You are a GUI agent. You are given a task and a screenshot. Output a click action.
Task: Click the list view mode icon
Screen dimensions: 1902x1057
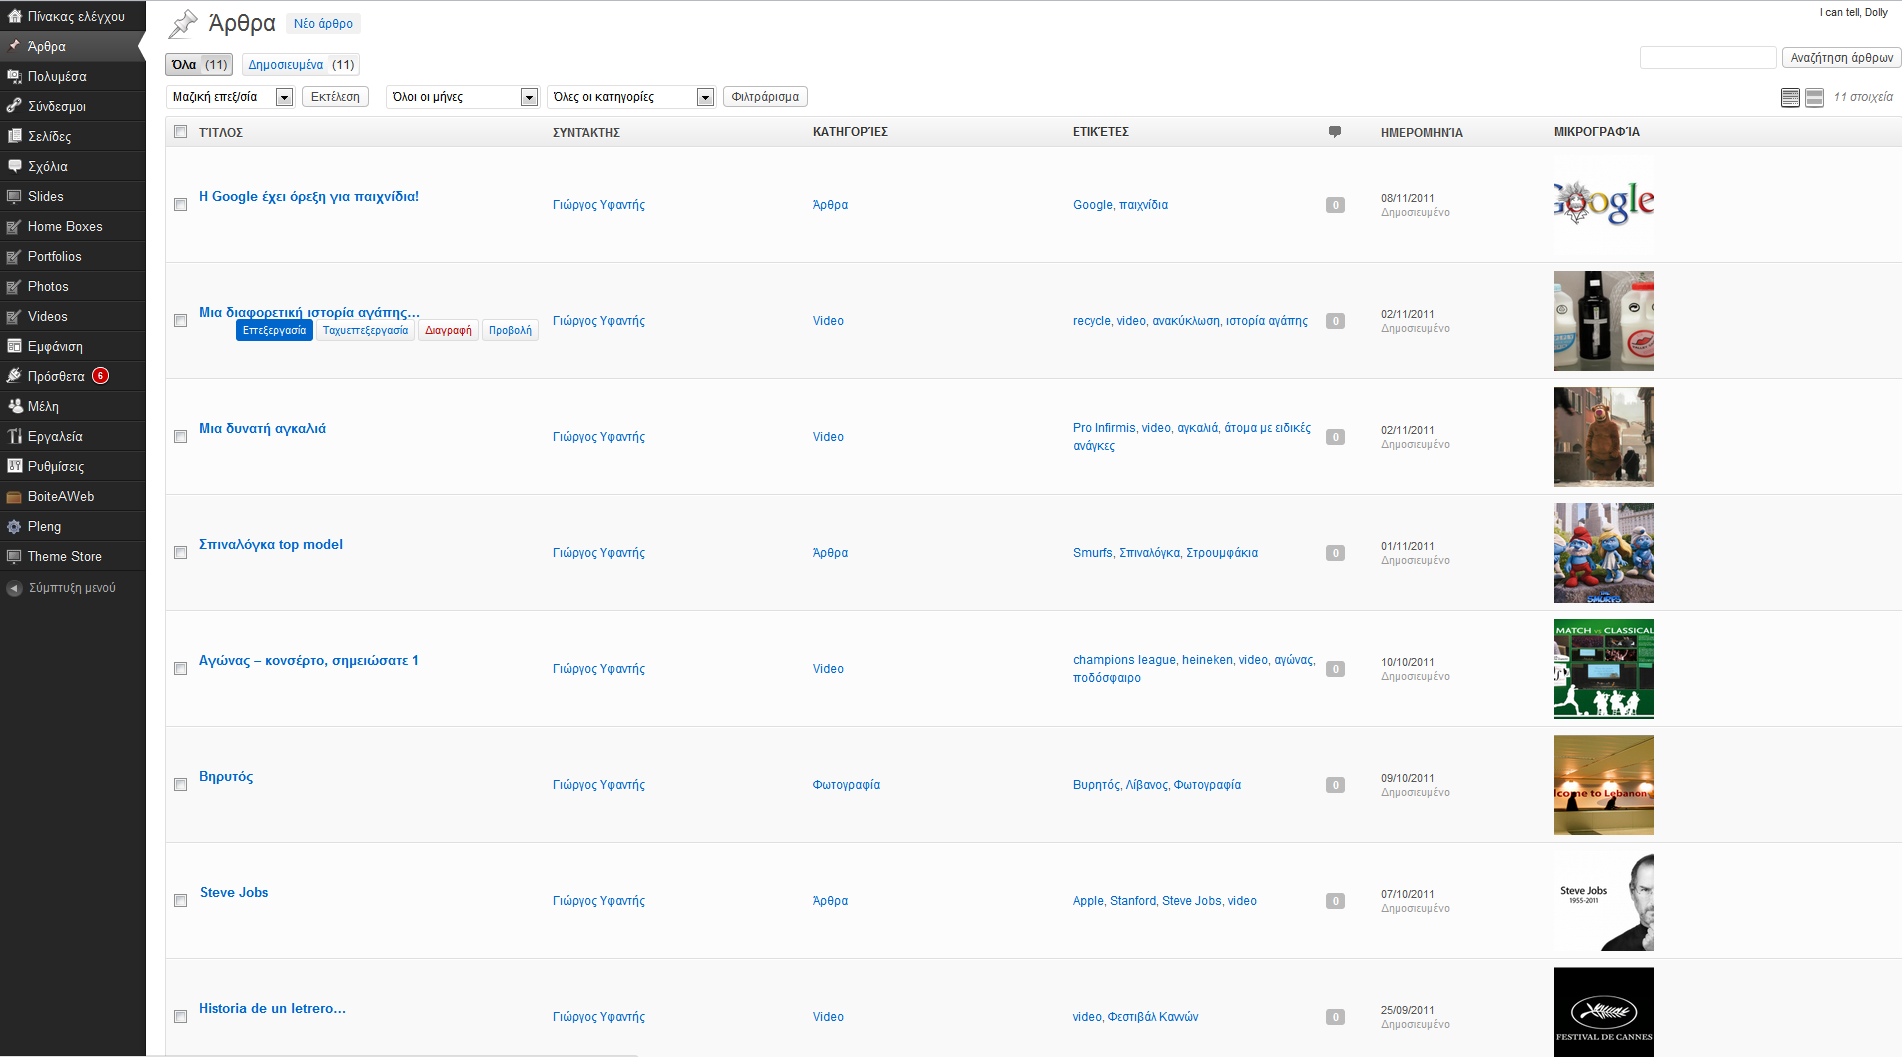point(1790,97)
